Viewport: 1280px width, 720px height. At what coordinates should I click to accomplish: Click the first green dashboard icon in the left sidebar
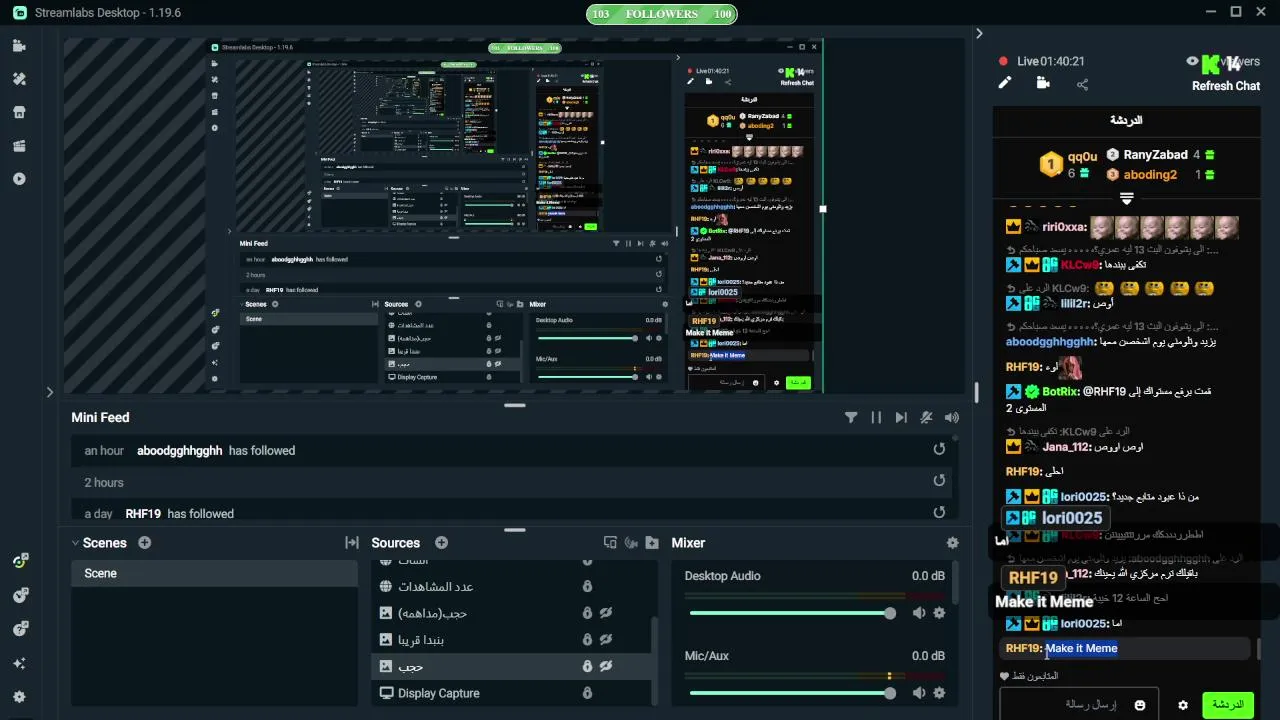19,561
